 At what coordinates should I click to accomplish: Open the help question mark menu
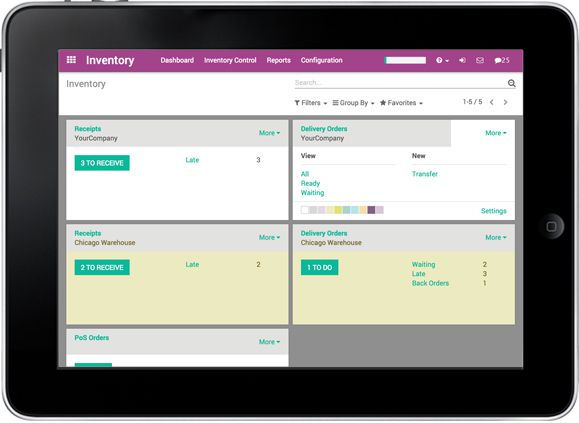pyautogui.click(x=442, y=60)
